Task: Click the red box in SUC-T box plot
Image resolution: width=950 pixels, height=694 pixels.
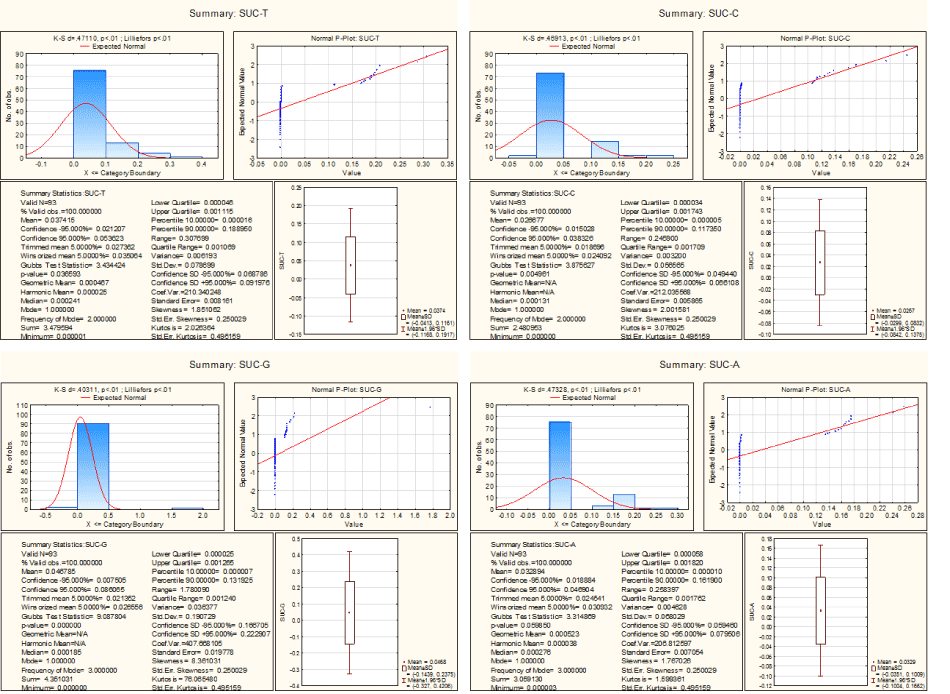Action: pyautogui.click(x=350, y=265)
